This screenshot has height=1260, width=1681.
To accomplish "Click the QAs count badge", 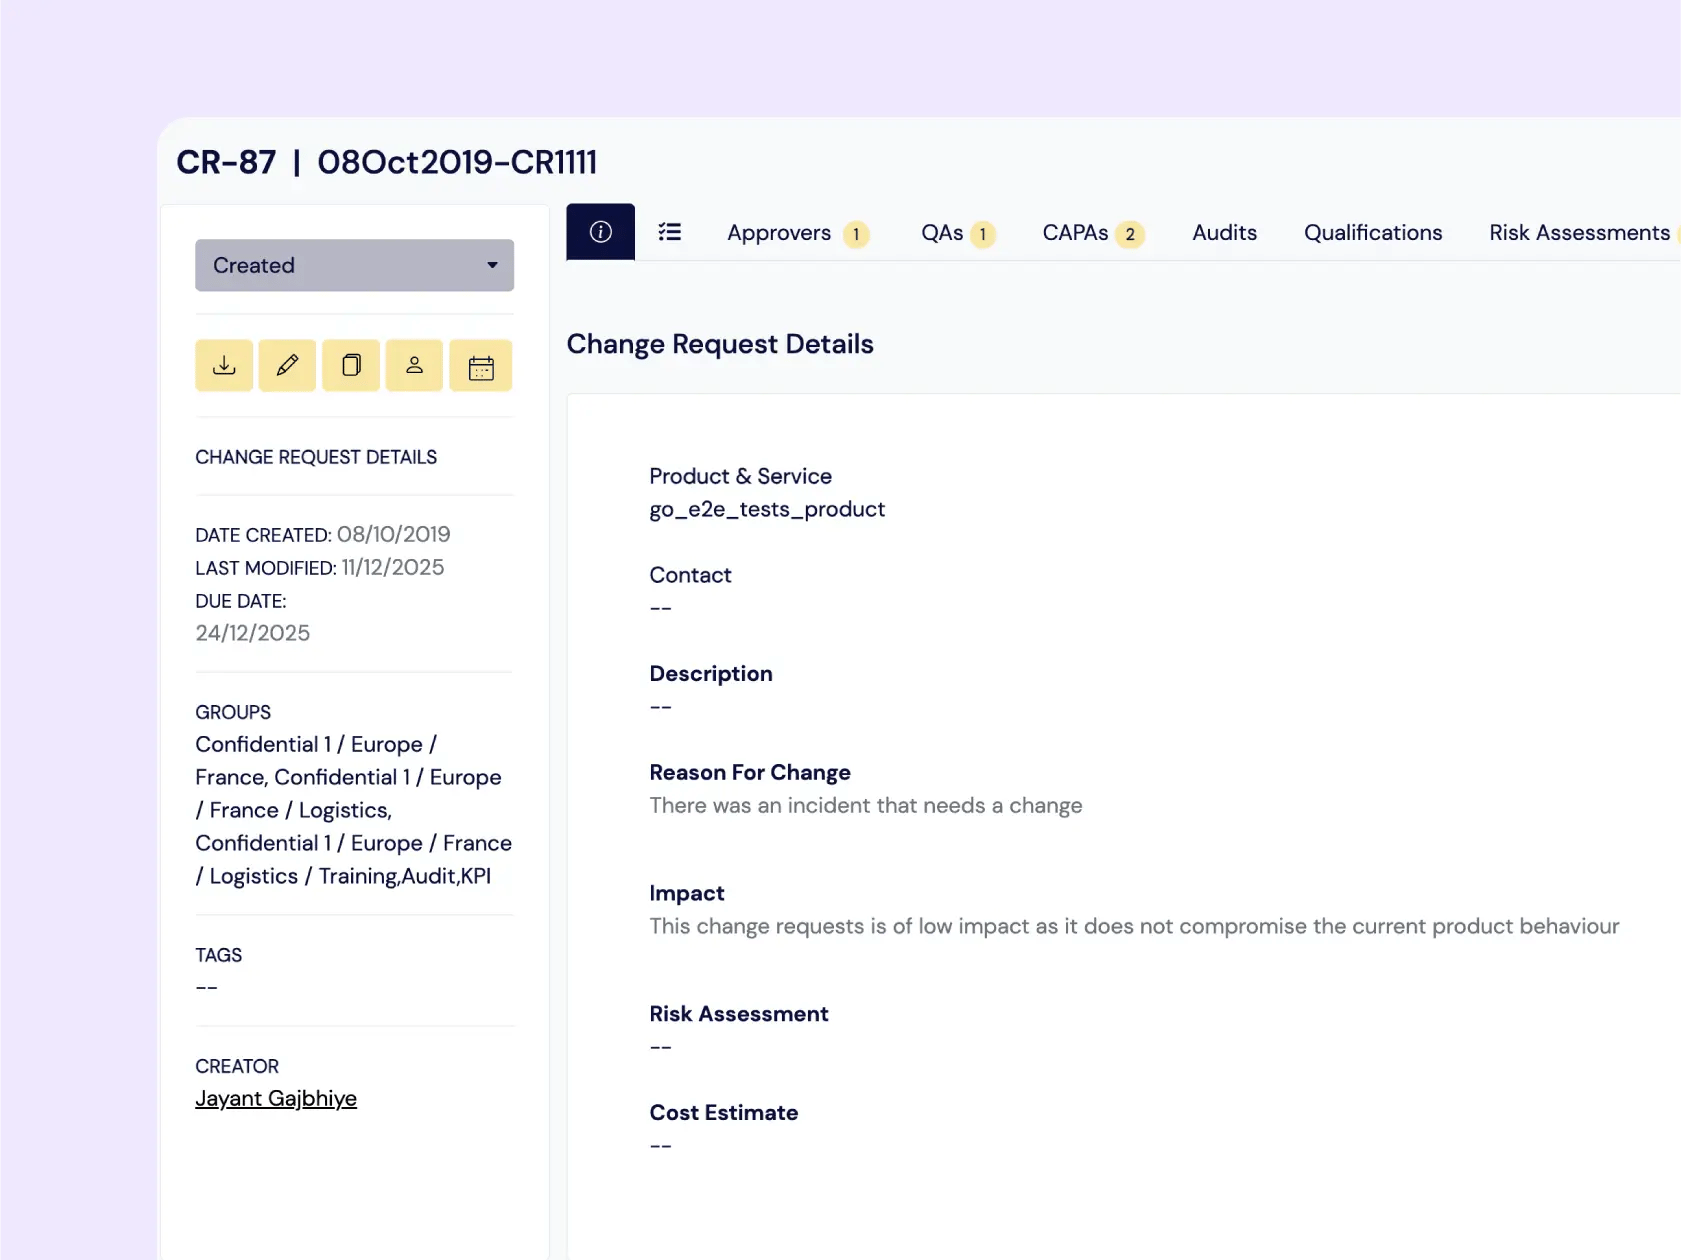I will pyautogui.click(x=984, y=234).
